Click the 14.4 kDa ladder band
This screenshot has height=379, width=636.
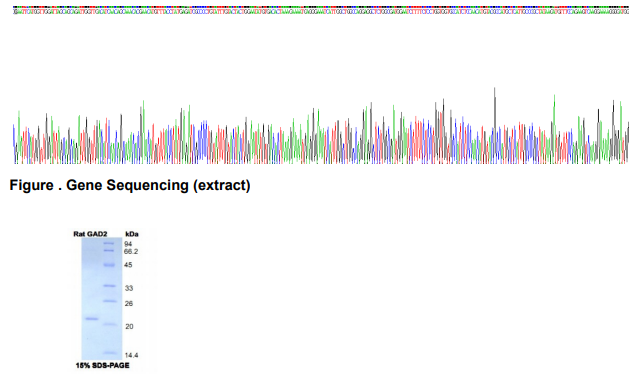click(110, 353)
